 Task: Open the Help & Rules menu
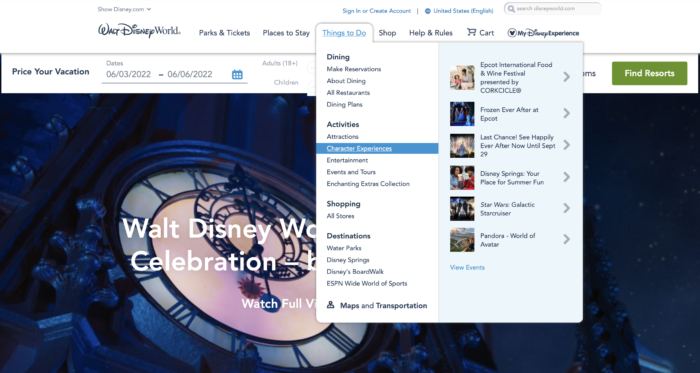click(431, 33)
